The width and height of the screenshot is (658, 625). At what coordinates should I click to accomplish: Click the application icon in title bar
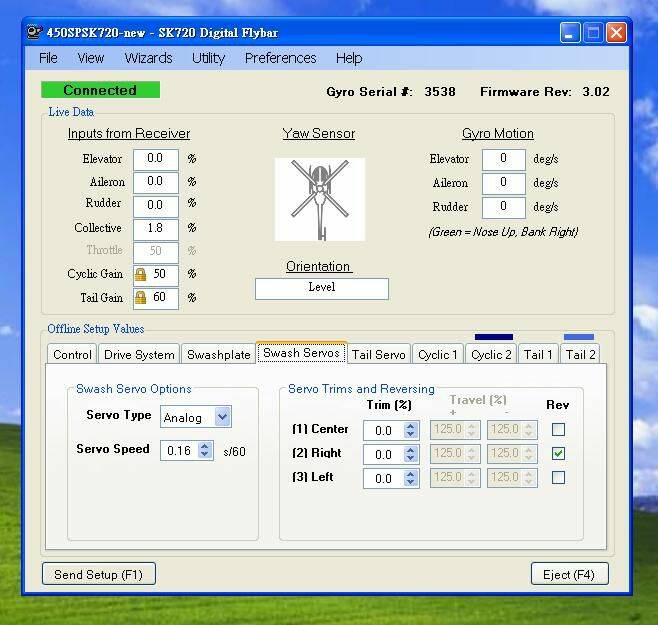pyautogui.click(x=34, y=32)
